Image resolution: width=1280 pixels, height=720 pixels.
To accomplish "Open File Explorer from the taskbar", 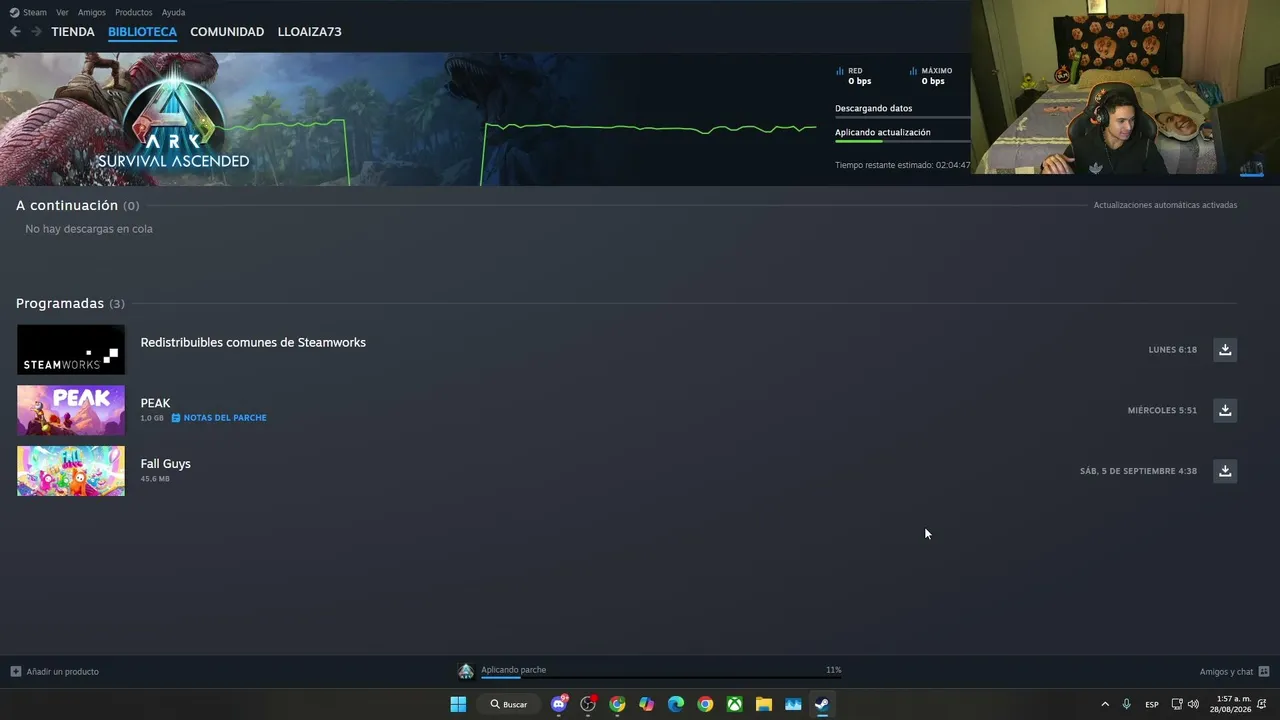I will [x=763, y=704].
